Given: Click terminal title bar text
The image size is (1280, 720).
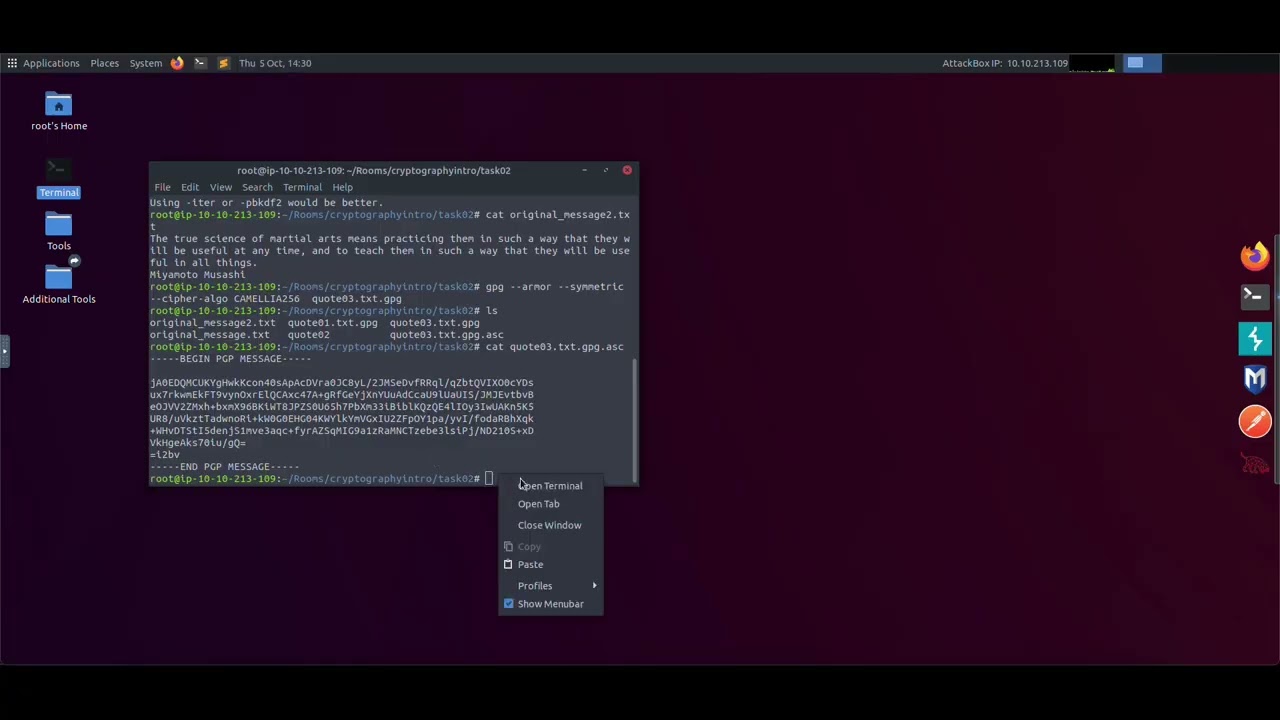Looking at the screenshot, I should click(x=374, y=170).
